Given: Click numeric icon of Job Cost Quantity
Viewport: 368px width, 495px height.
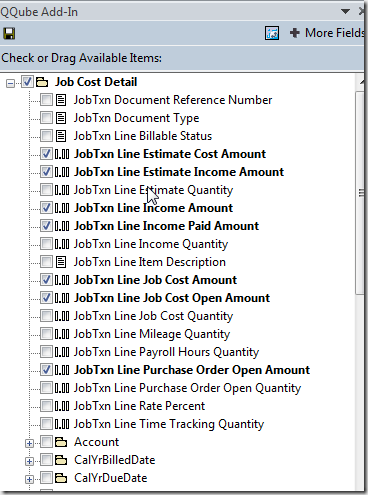Looking at the screenshot, I should 62,316.
